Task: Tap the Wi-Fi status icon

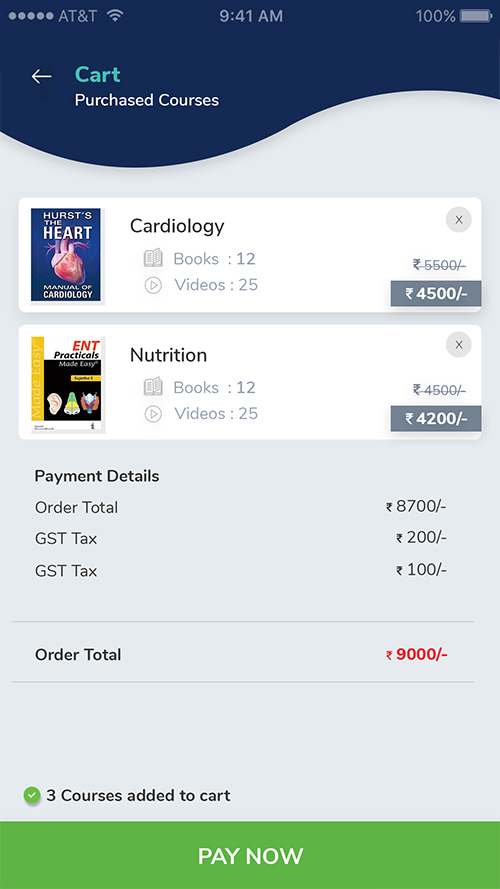Action: [115, 16]
